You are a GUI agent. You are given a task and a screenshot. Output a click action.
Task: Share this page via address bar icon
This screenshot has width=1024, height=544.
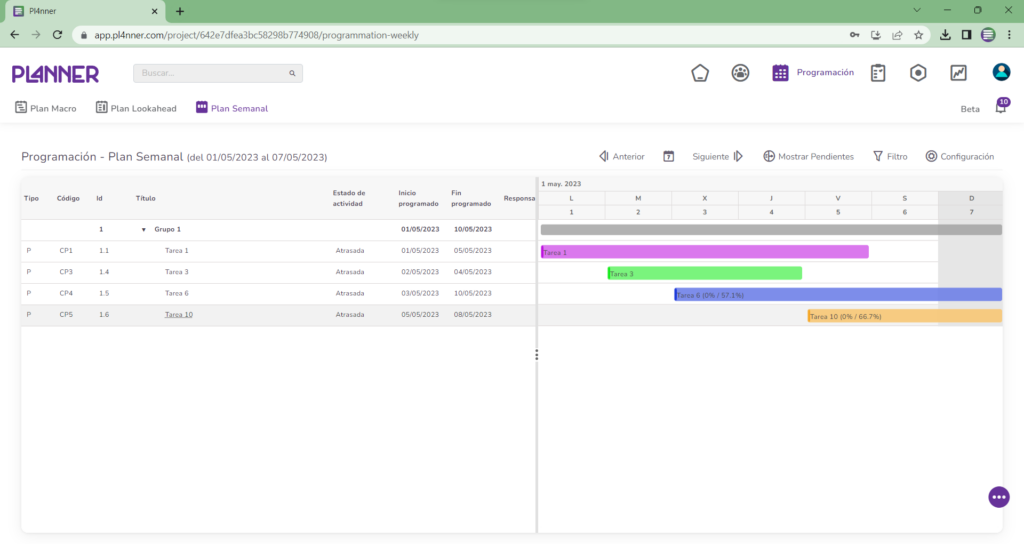(x=897, y=35)
